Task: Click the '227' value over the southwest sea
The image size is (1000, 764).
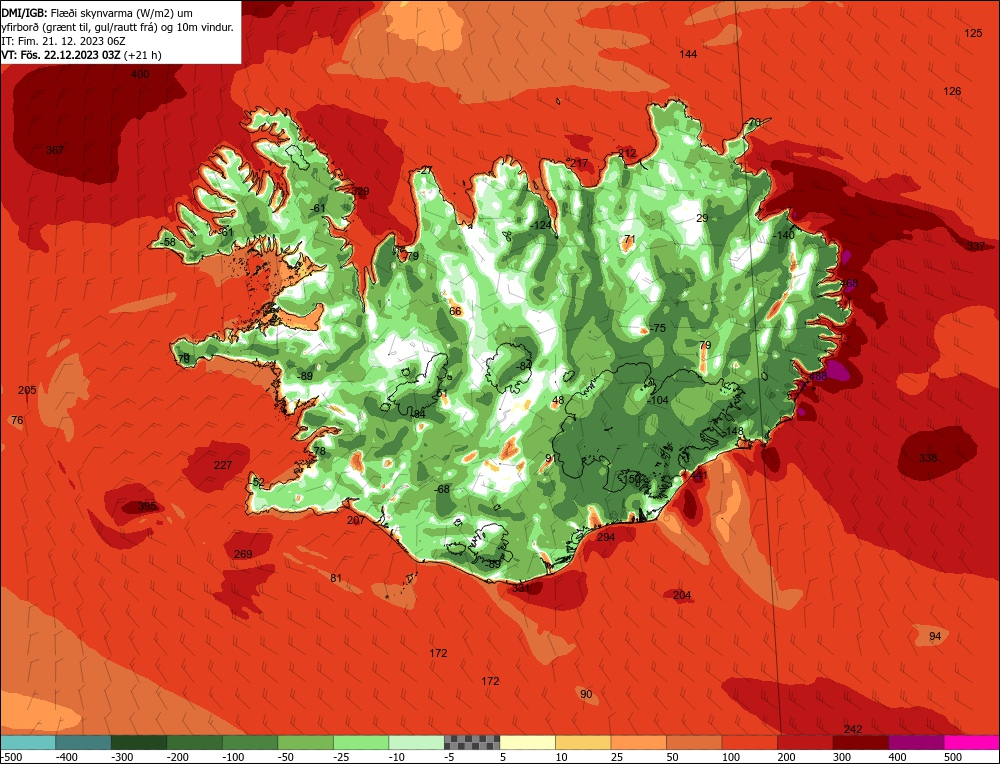Action: 223,466
